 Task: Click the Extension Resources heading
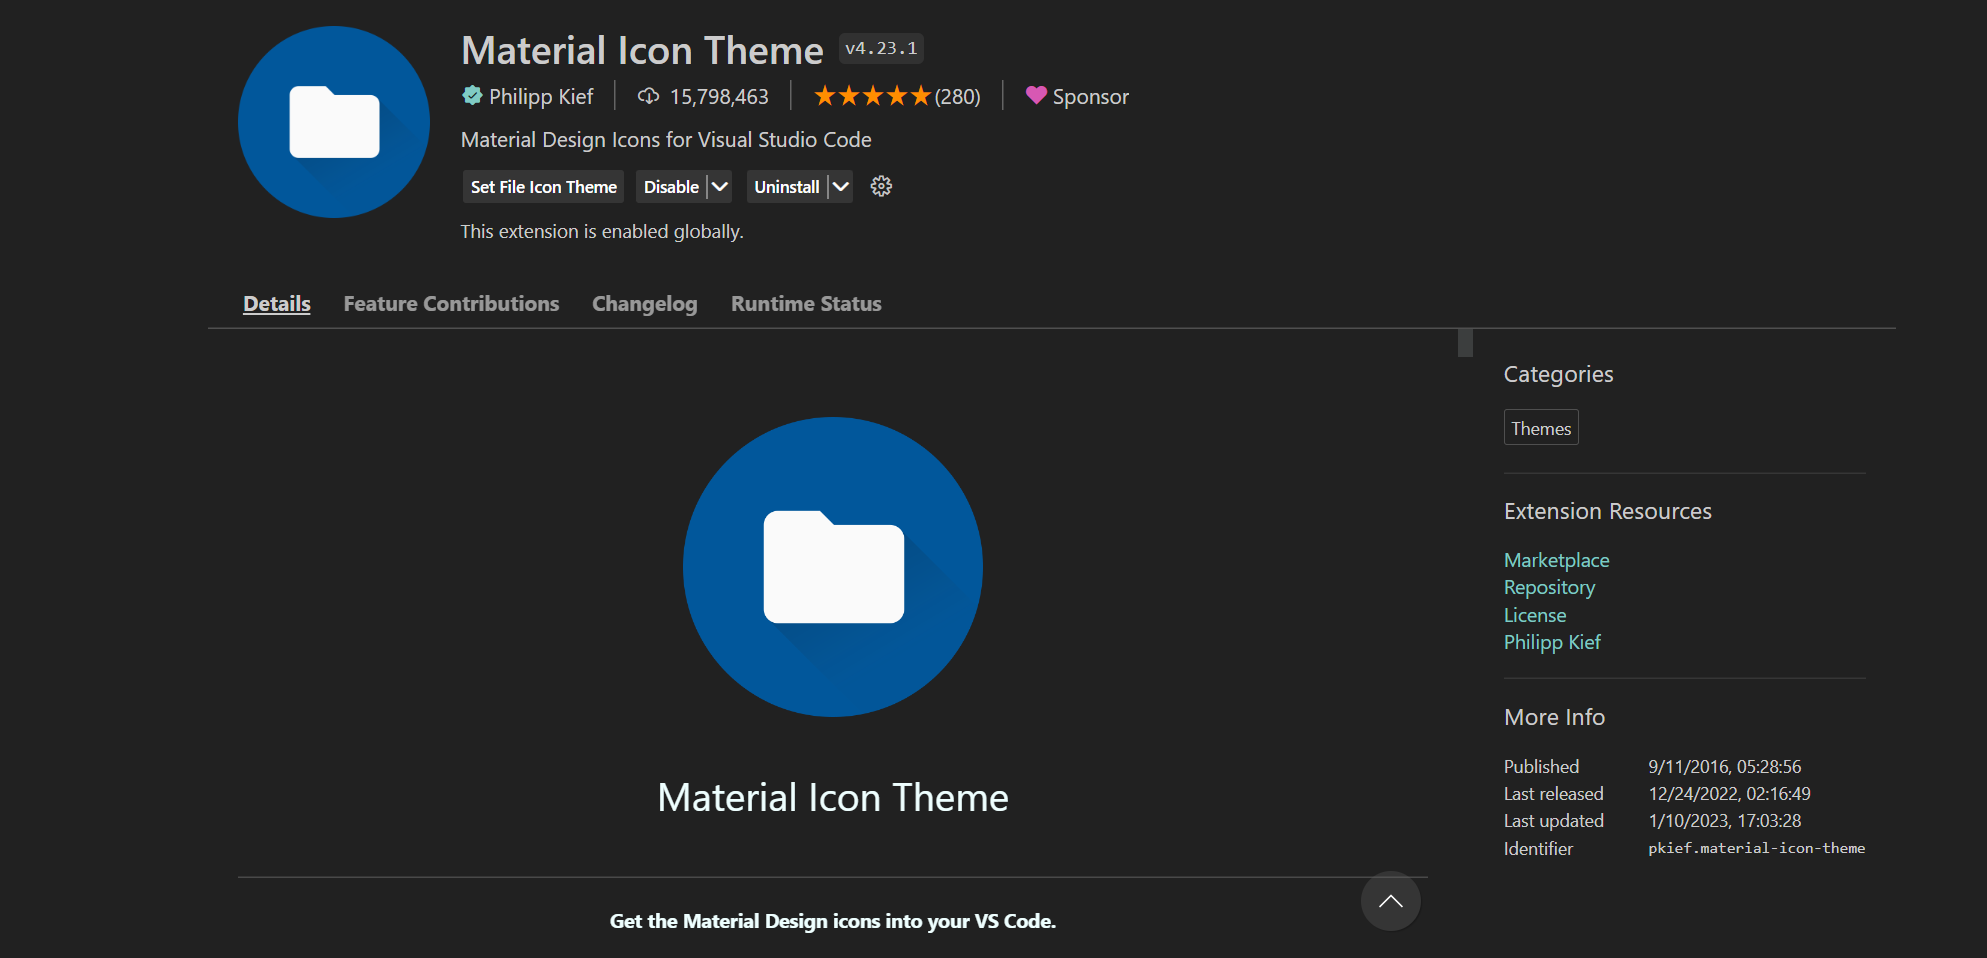[1608, 511]
